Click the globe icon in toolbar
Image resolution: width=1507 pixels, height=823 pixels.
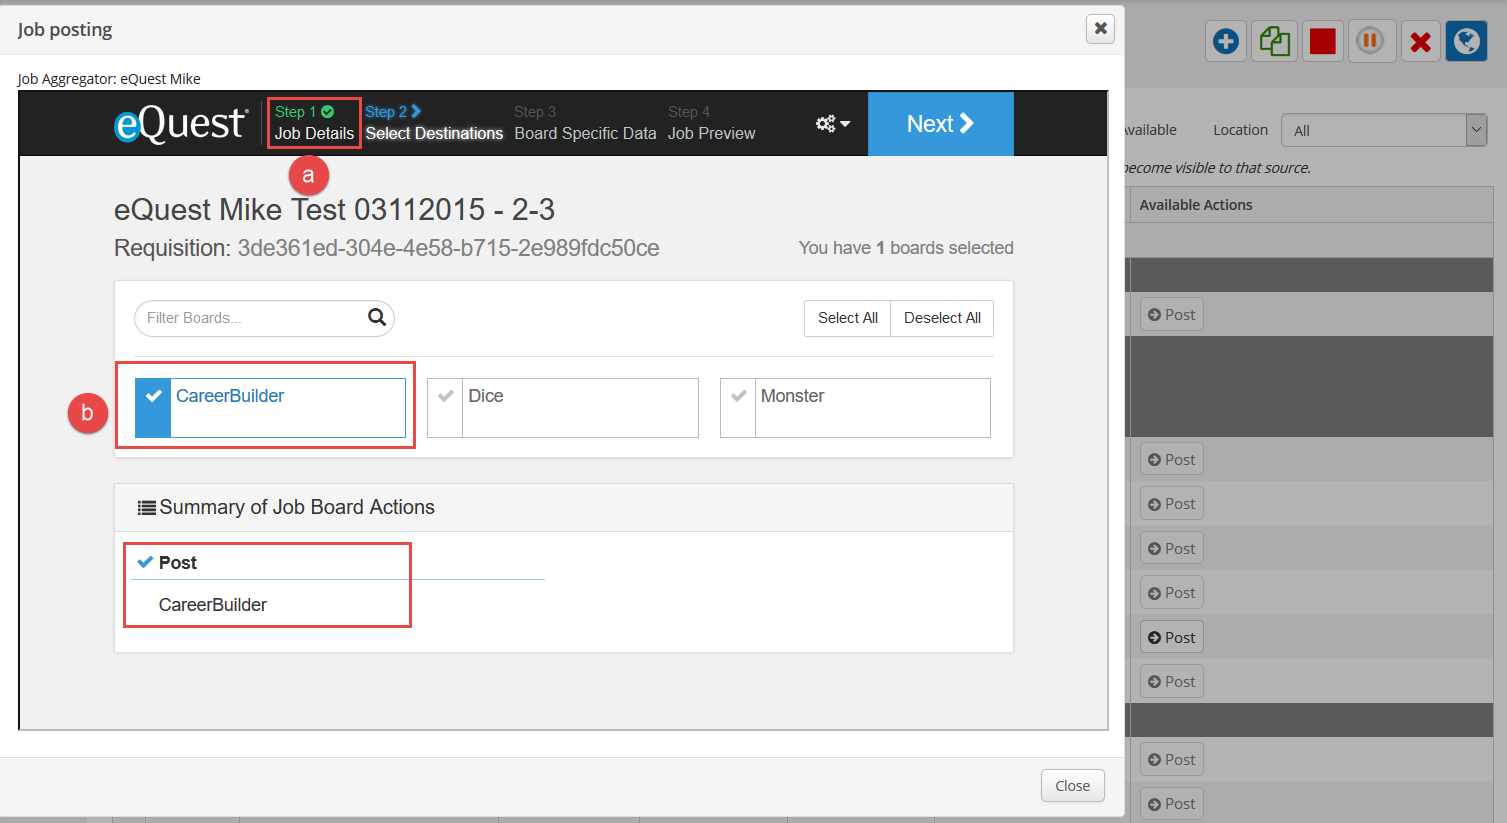1467,42
